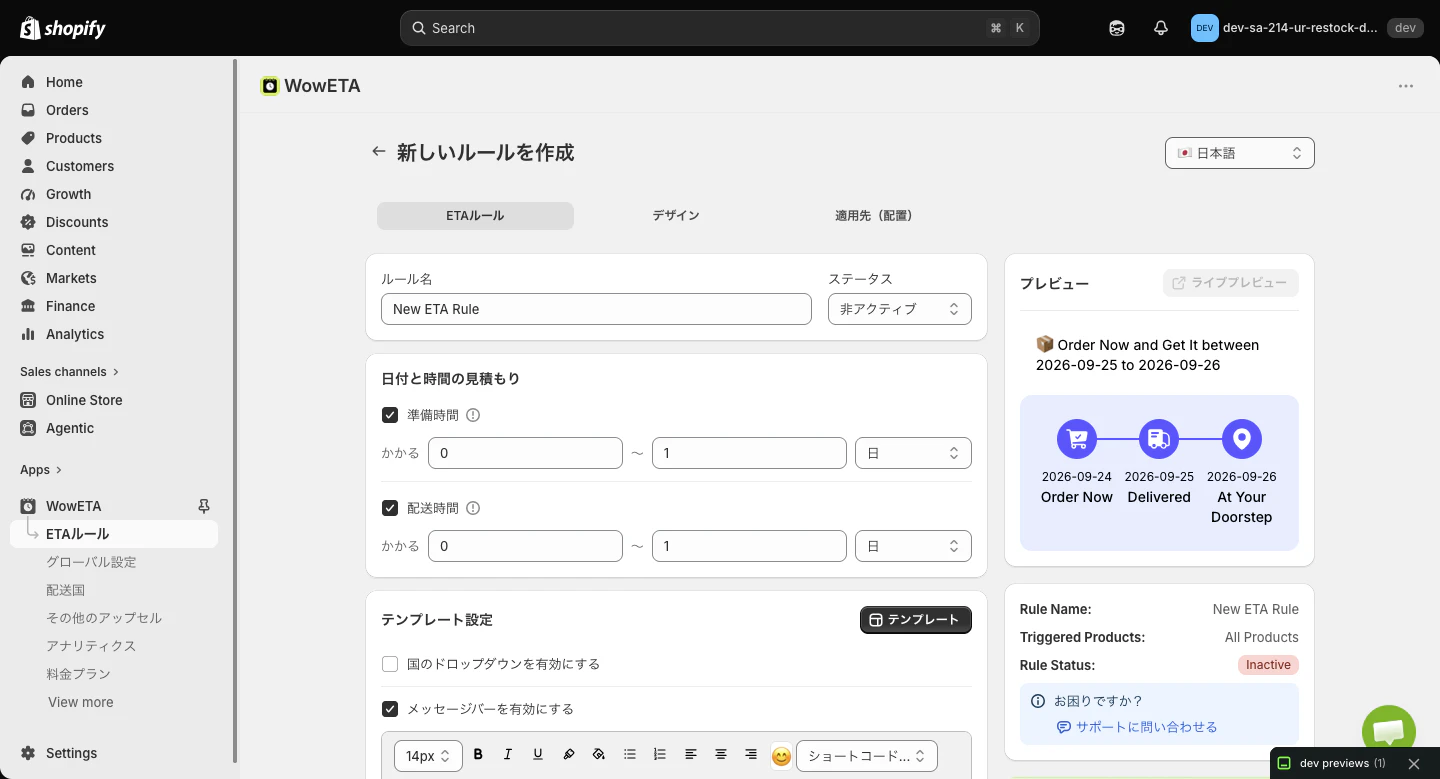Toggle italic formatting in editor

click(508, 755)
